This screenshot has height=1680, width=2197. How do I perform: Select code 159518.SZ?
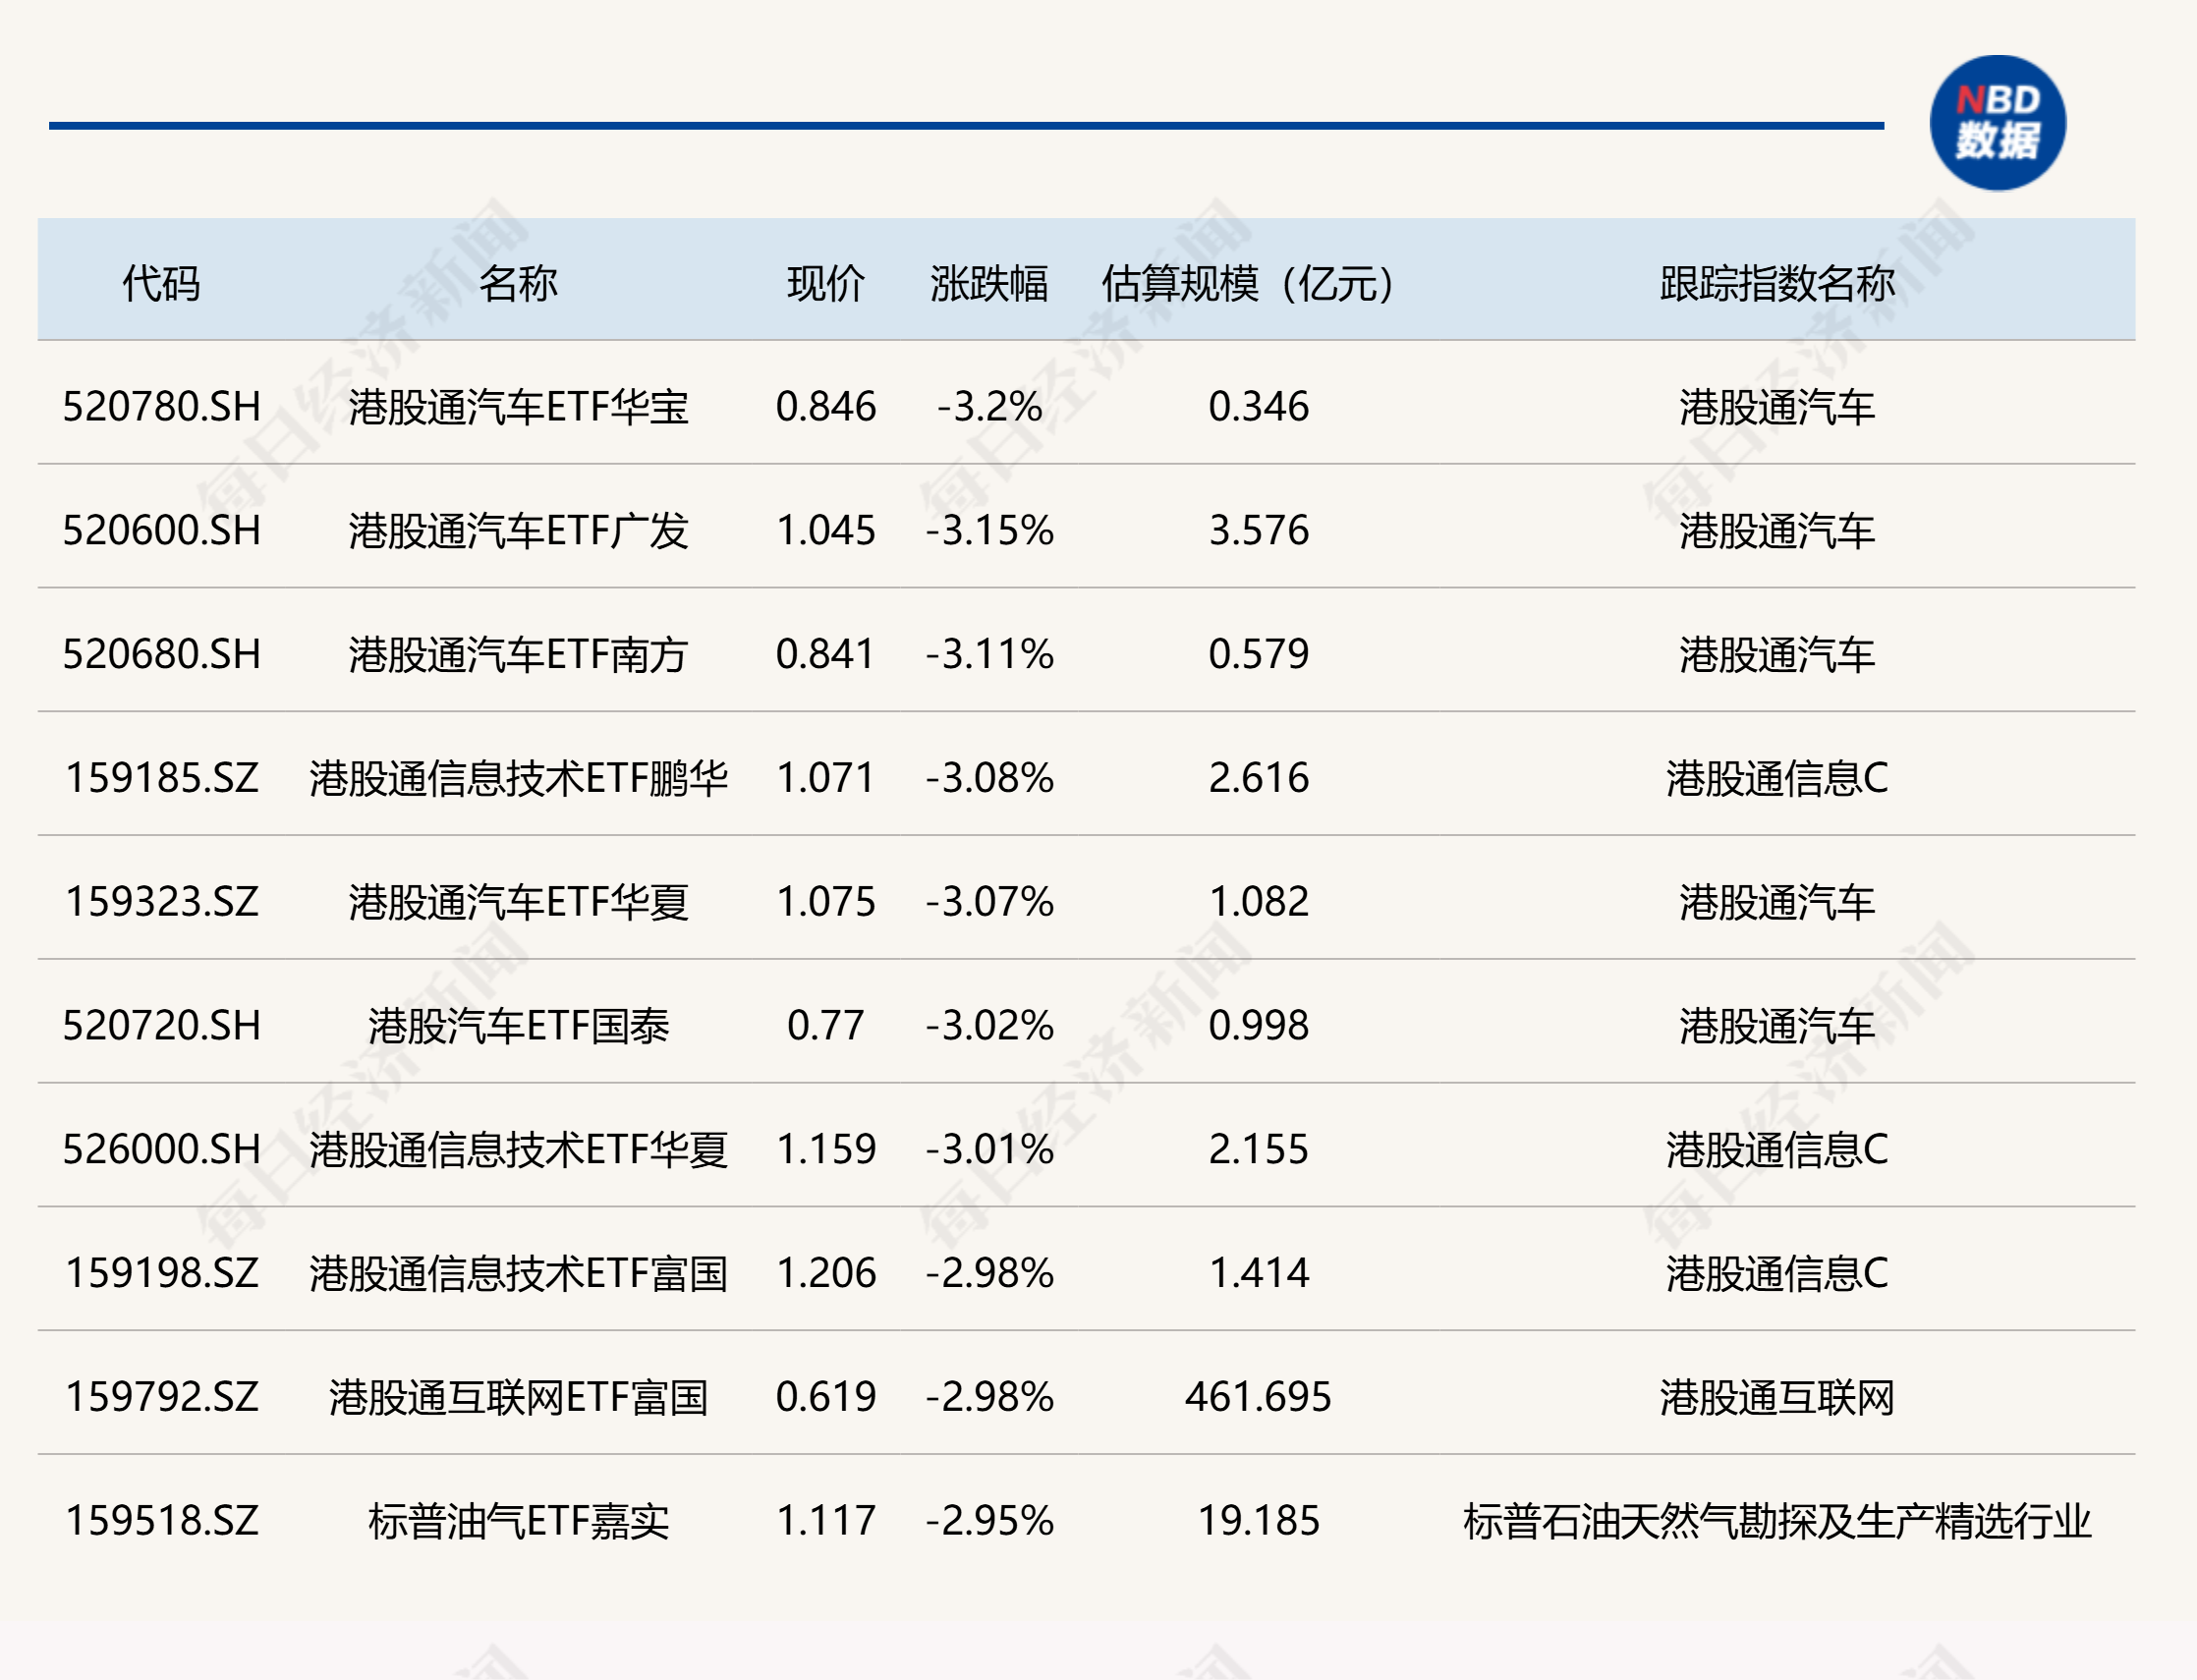(x=161, y=1521)
